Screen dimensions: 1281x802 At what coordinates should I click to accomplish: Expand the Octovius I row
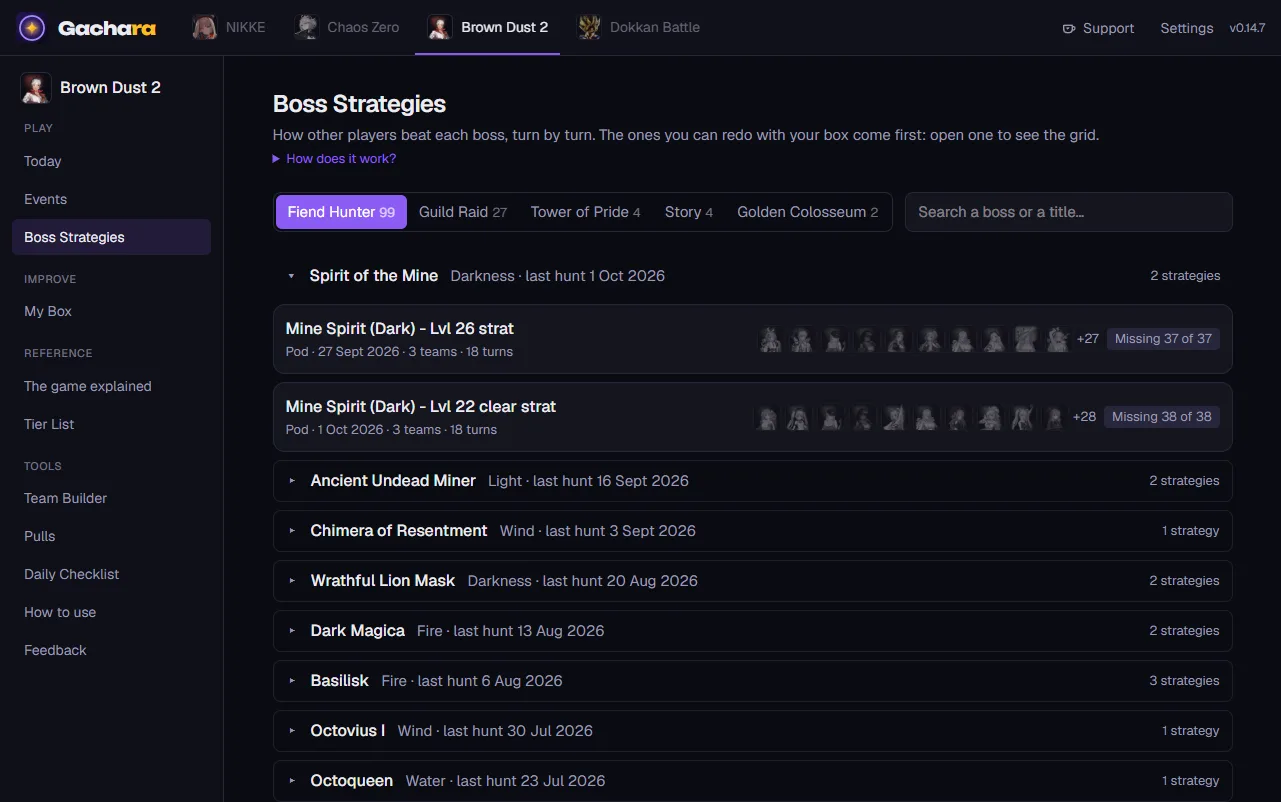point(752,731)
